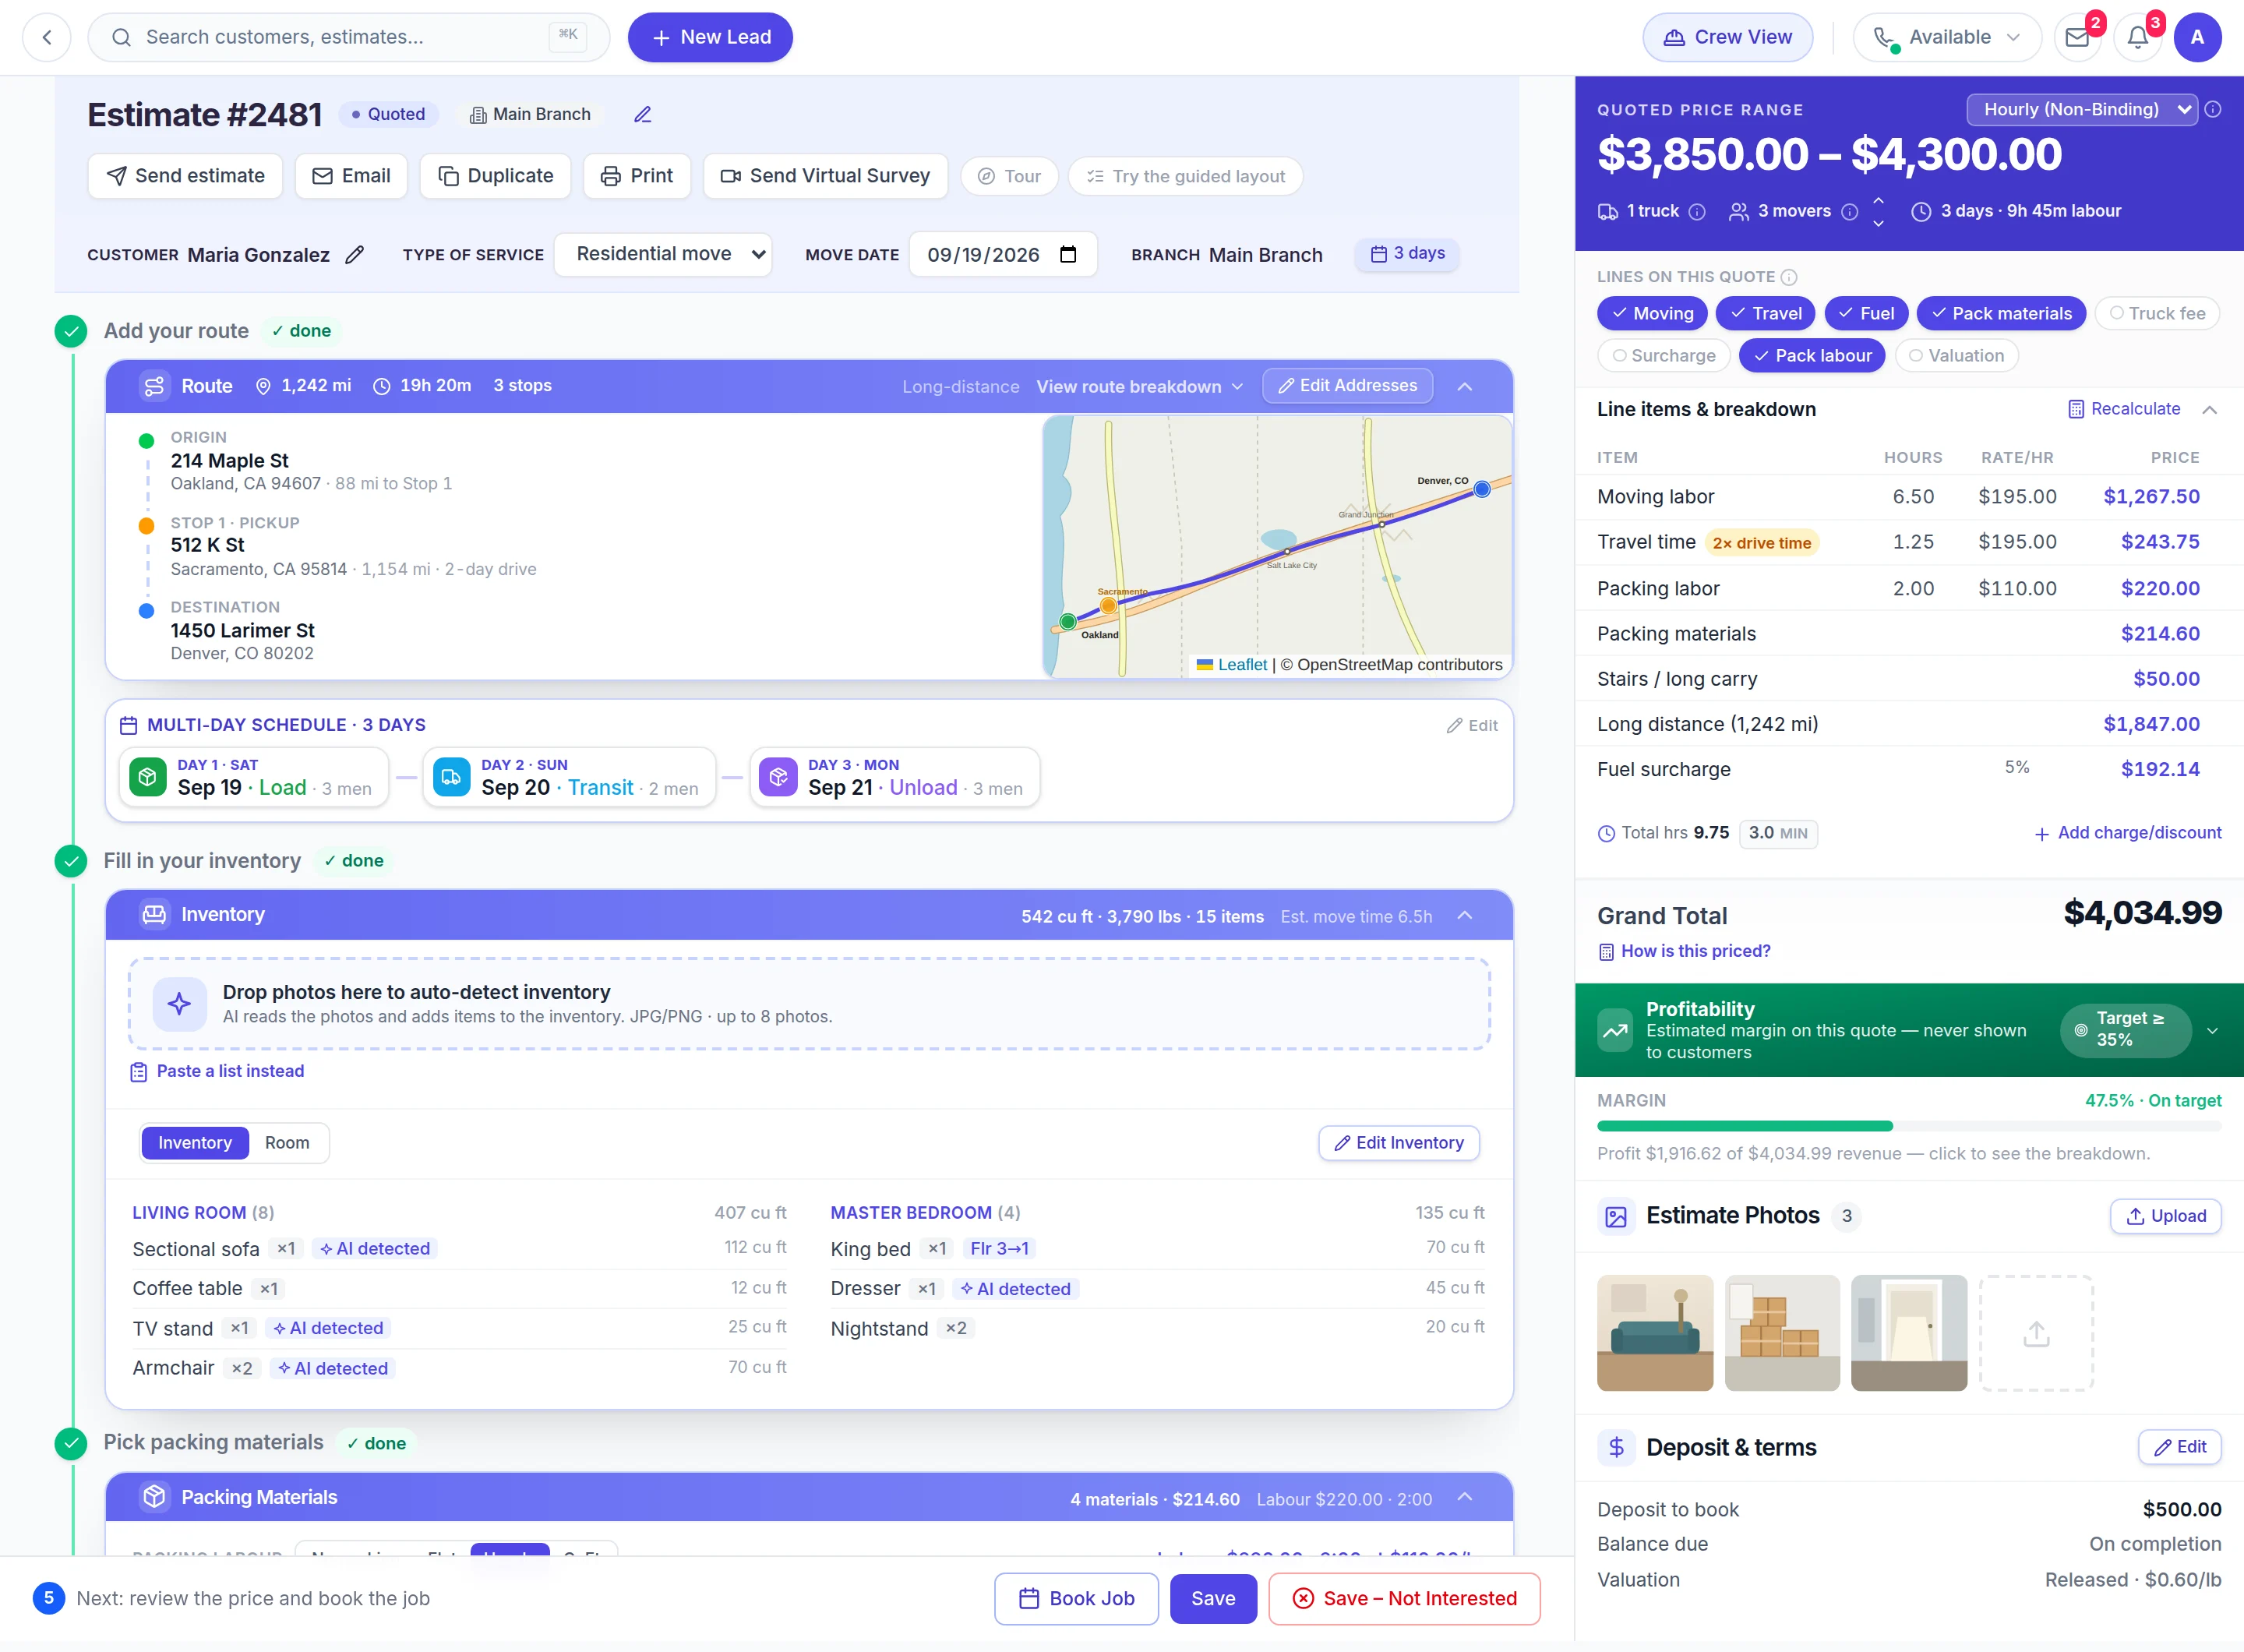Click the calendar icon in Move Date field
The width and height of the screenshot is (2244, 1652).
coord(1068,254)
